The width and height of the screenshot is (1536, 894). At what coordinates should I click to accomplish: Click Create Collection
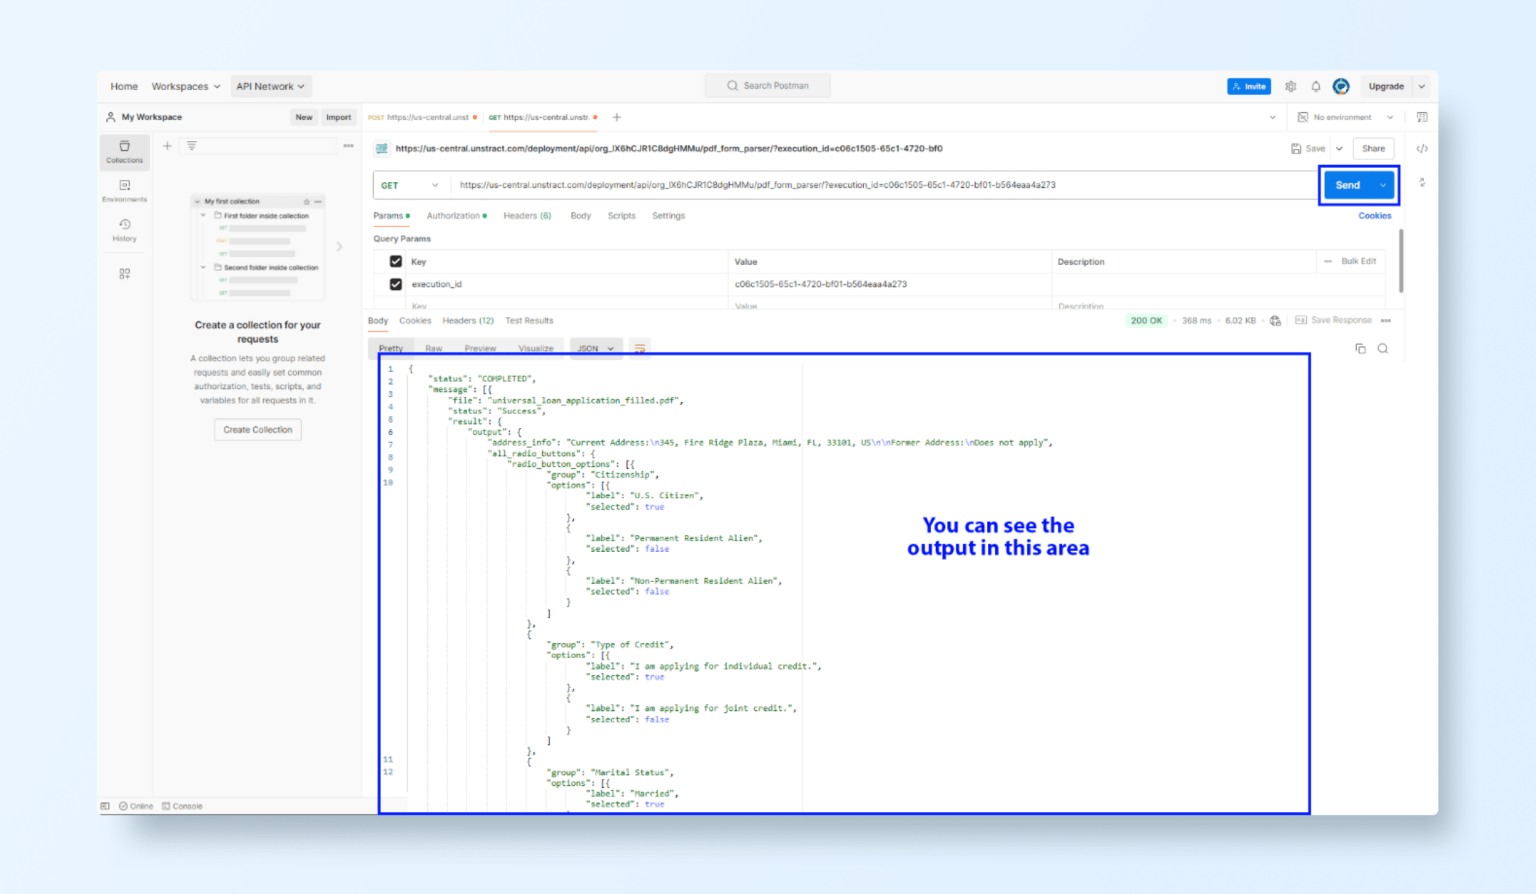point(257,429)
